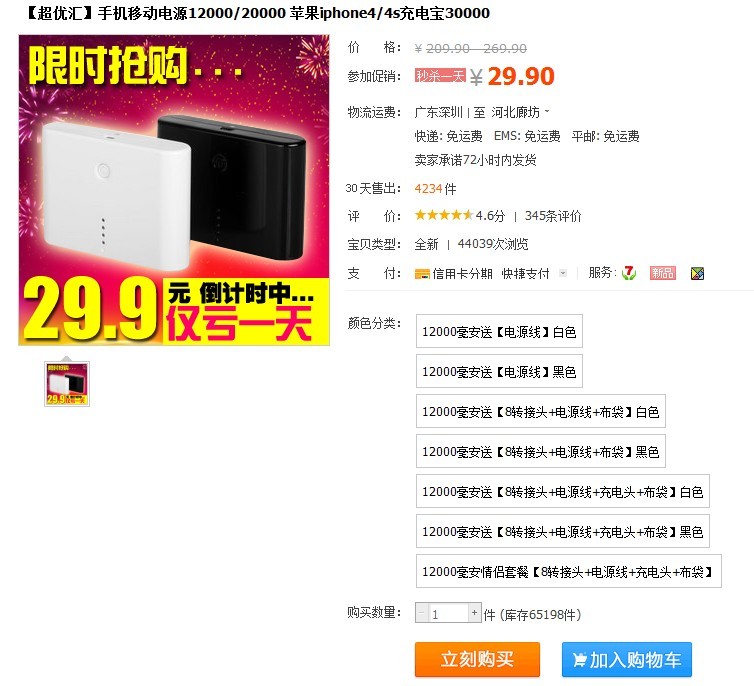
Task: Click the 快捷支付 payment link
Action: (525, 274)
